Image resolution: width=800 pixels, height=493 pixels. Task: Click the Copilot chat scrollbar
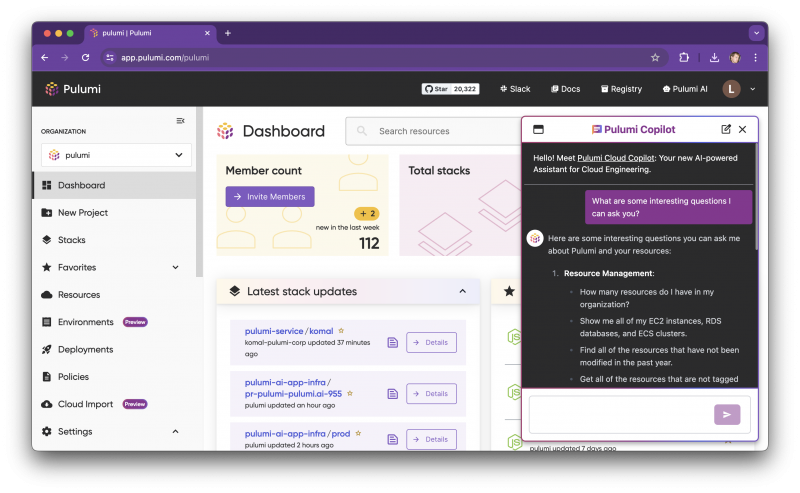[756, 197]
